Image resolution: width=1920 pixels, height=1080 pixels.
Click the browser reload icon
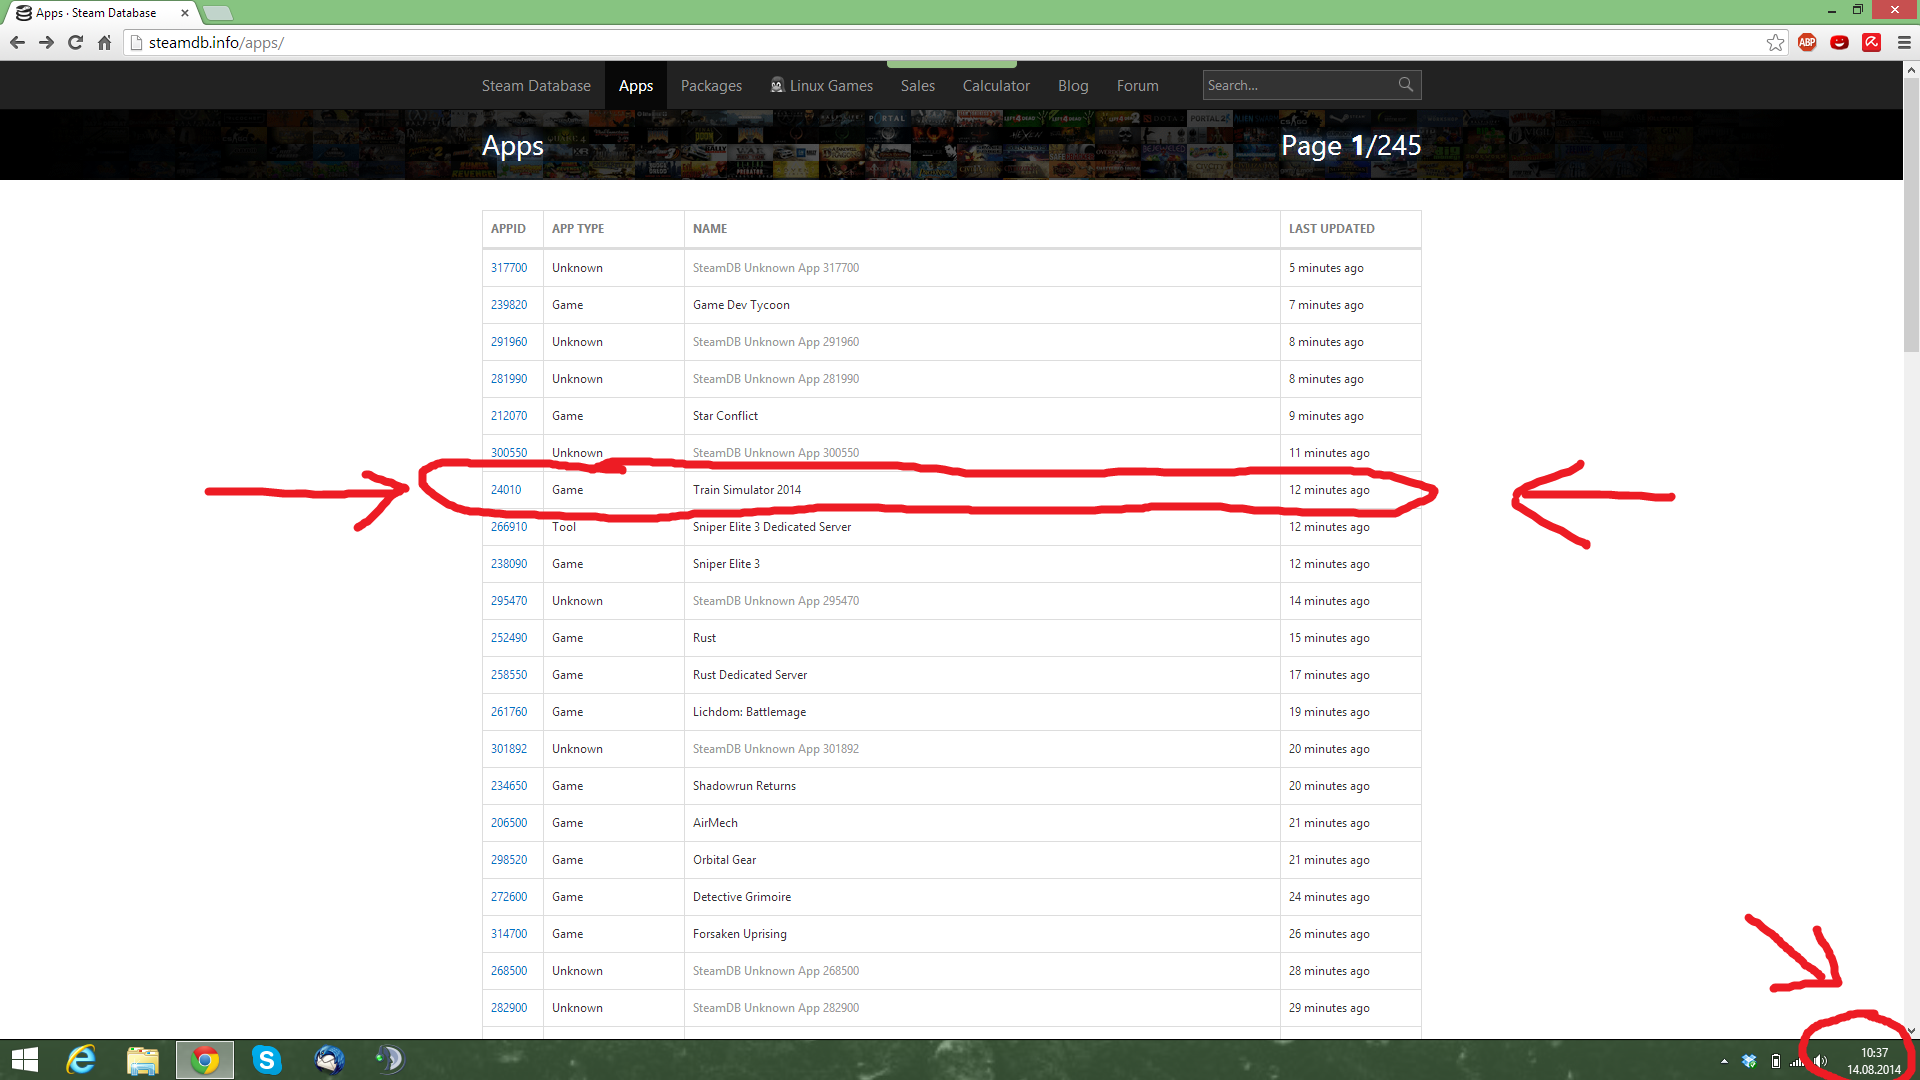tap(75, 42)
